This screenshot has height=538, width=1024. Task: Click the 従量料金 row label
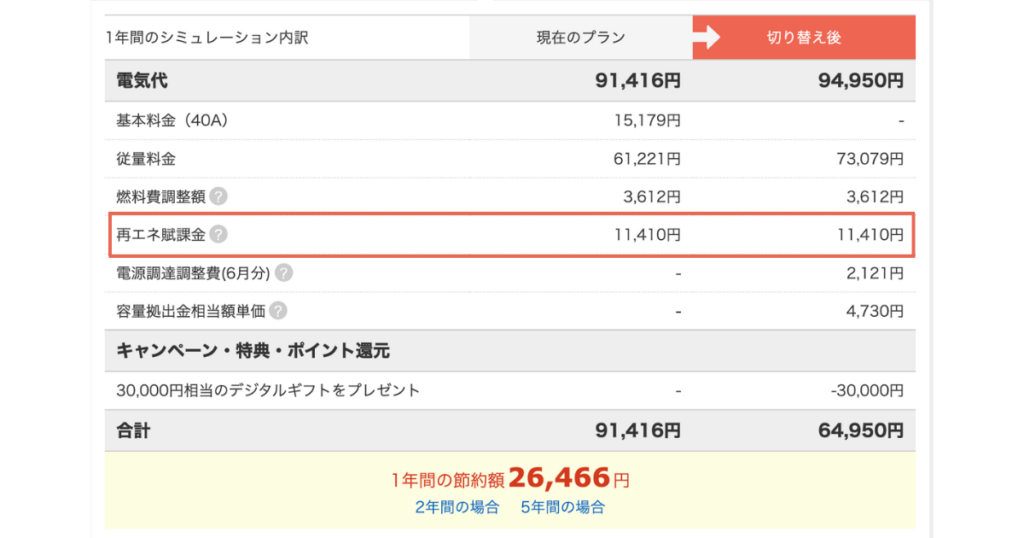pyautogui.click(x=146, y=159)
